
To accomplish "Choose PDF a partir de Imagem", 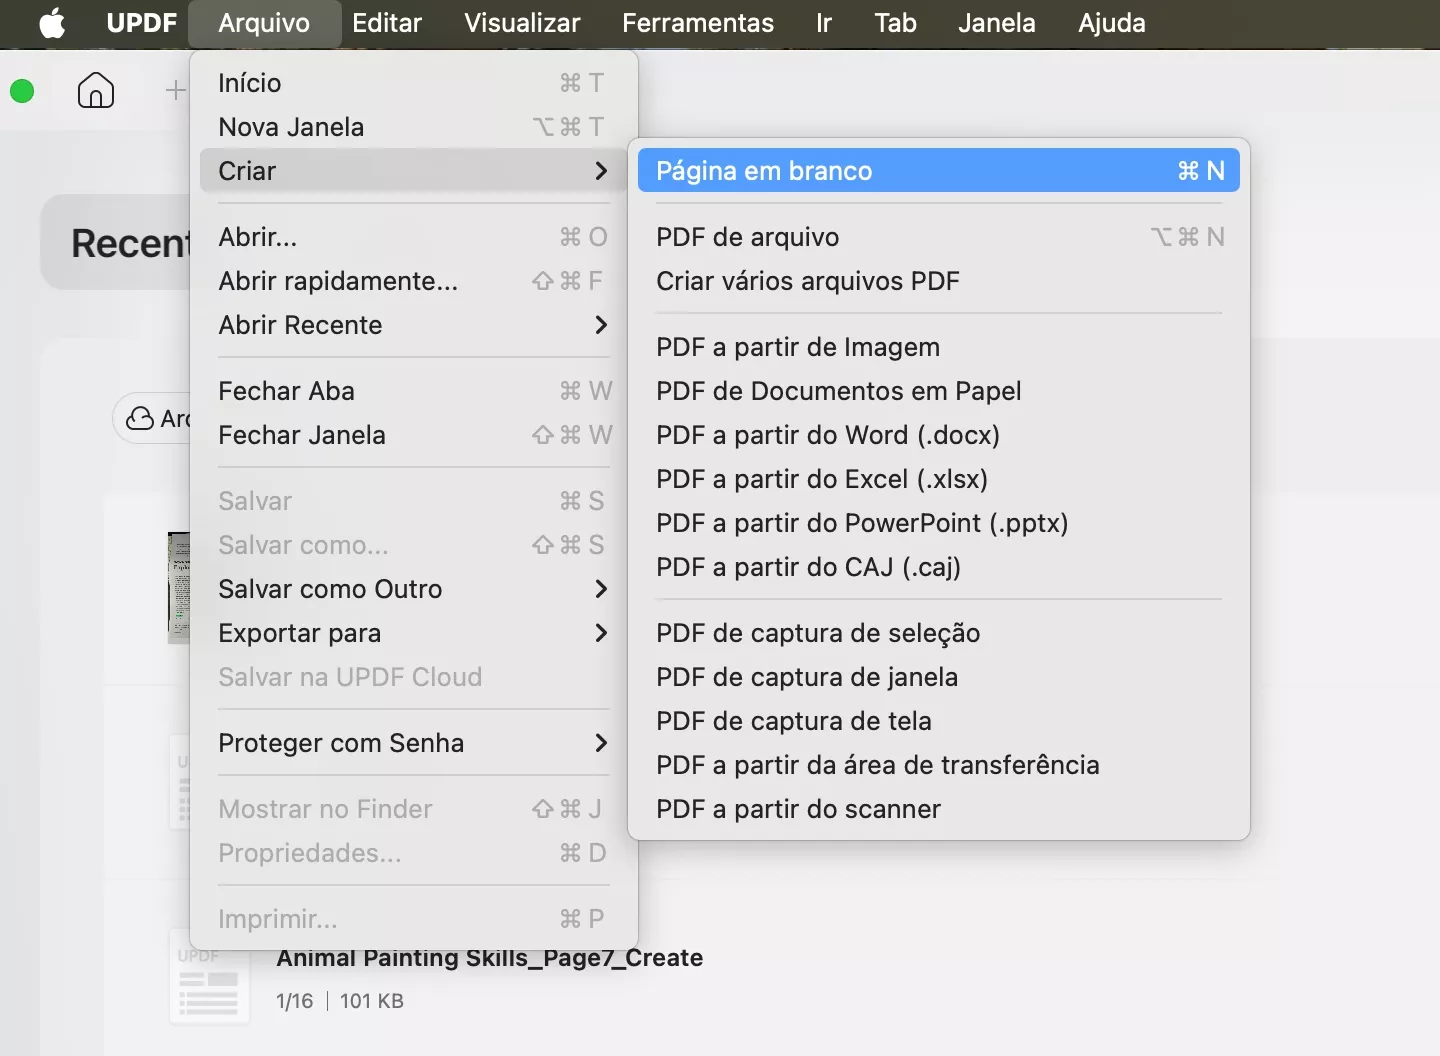I will coord(939,347).
